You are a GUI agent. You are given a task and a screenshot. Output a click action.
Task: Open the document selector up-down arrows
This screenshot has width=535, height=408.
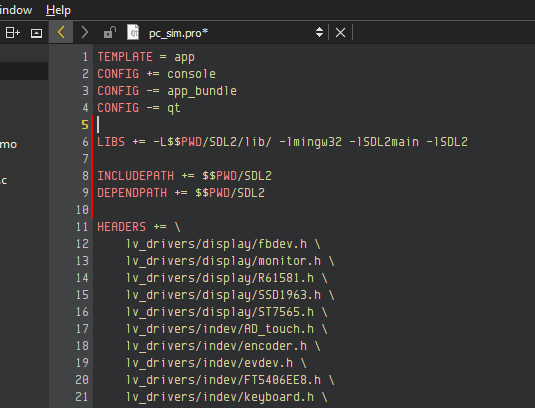319,32
